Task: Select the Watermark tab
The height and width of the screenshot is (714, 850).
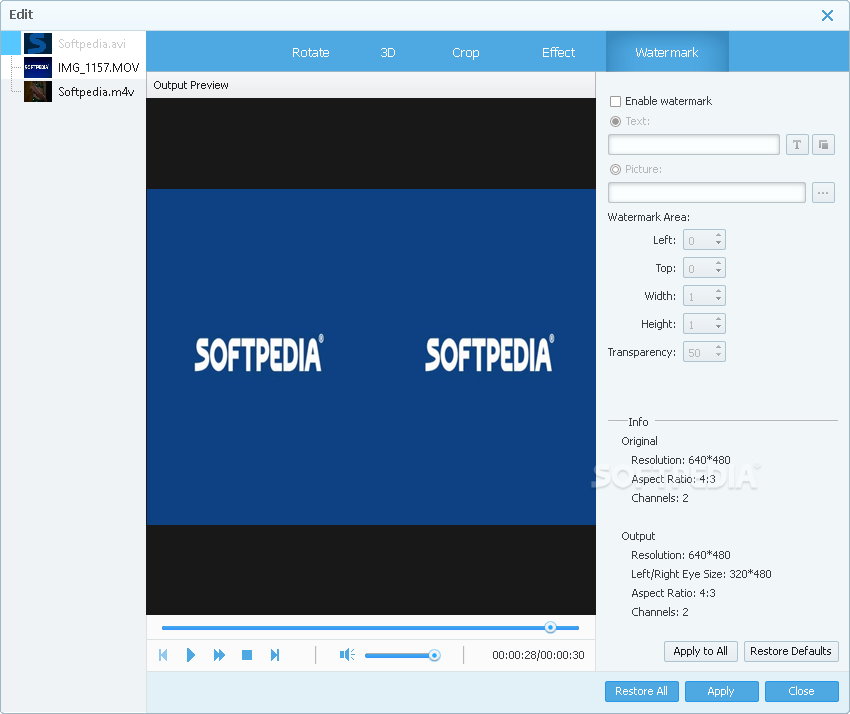Action: [667, 52]
